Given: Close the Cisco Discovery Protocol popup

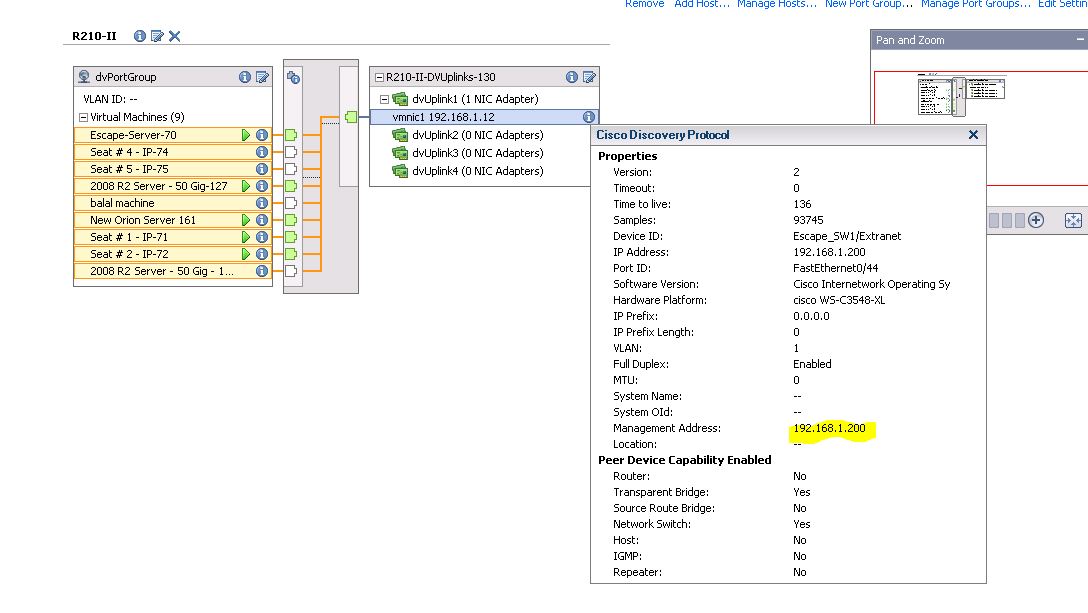Looking at the screenshot, I should [x=974, y=135].
